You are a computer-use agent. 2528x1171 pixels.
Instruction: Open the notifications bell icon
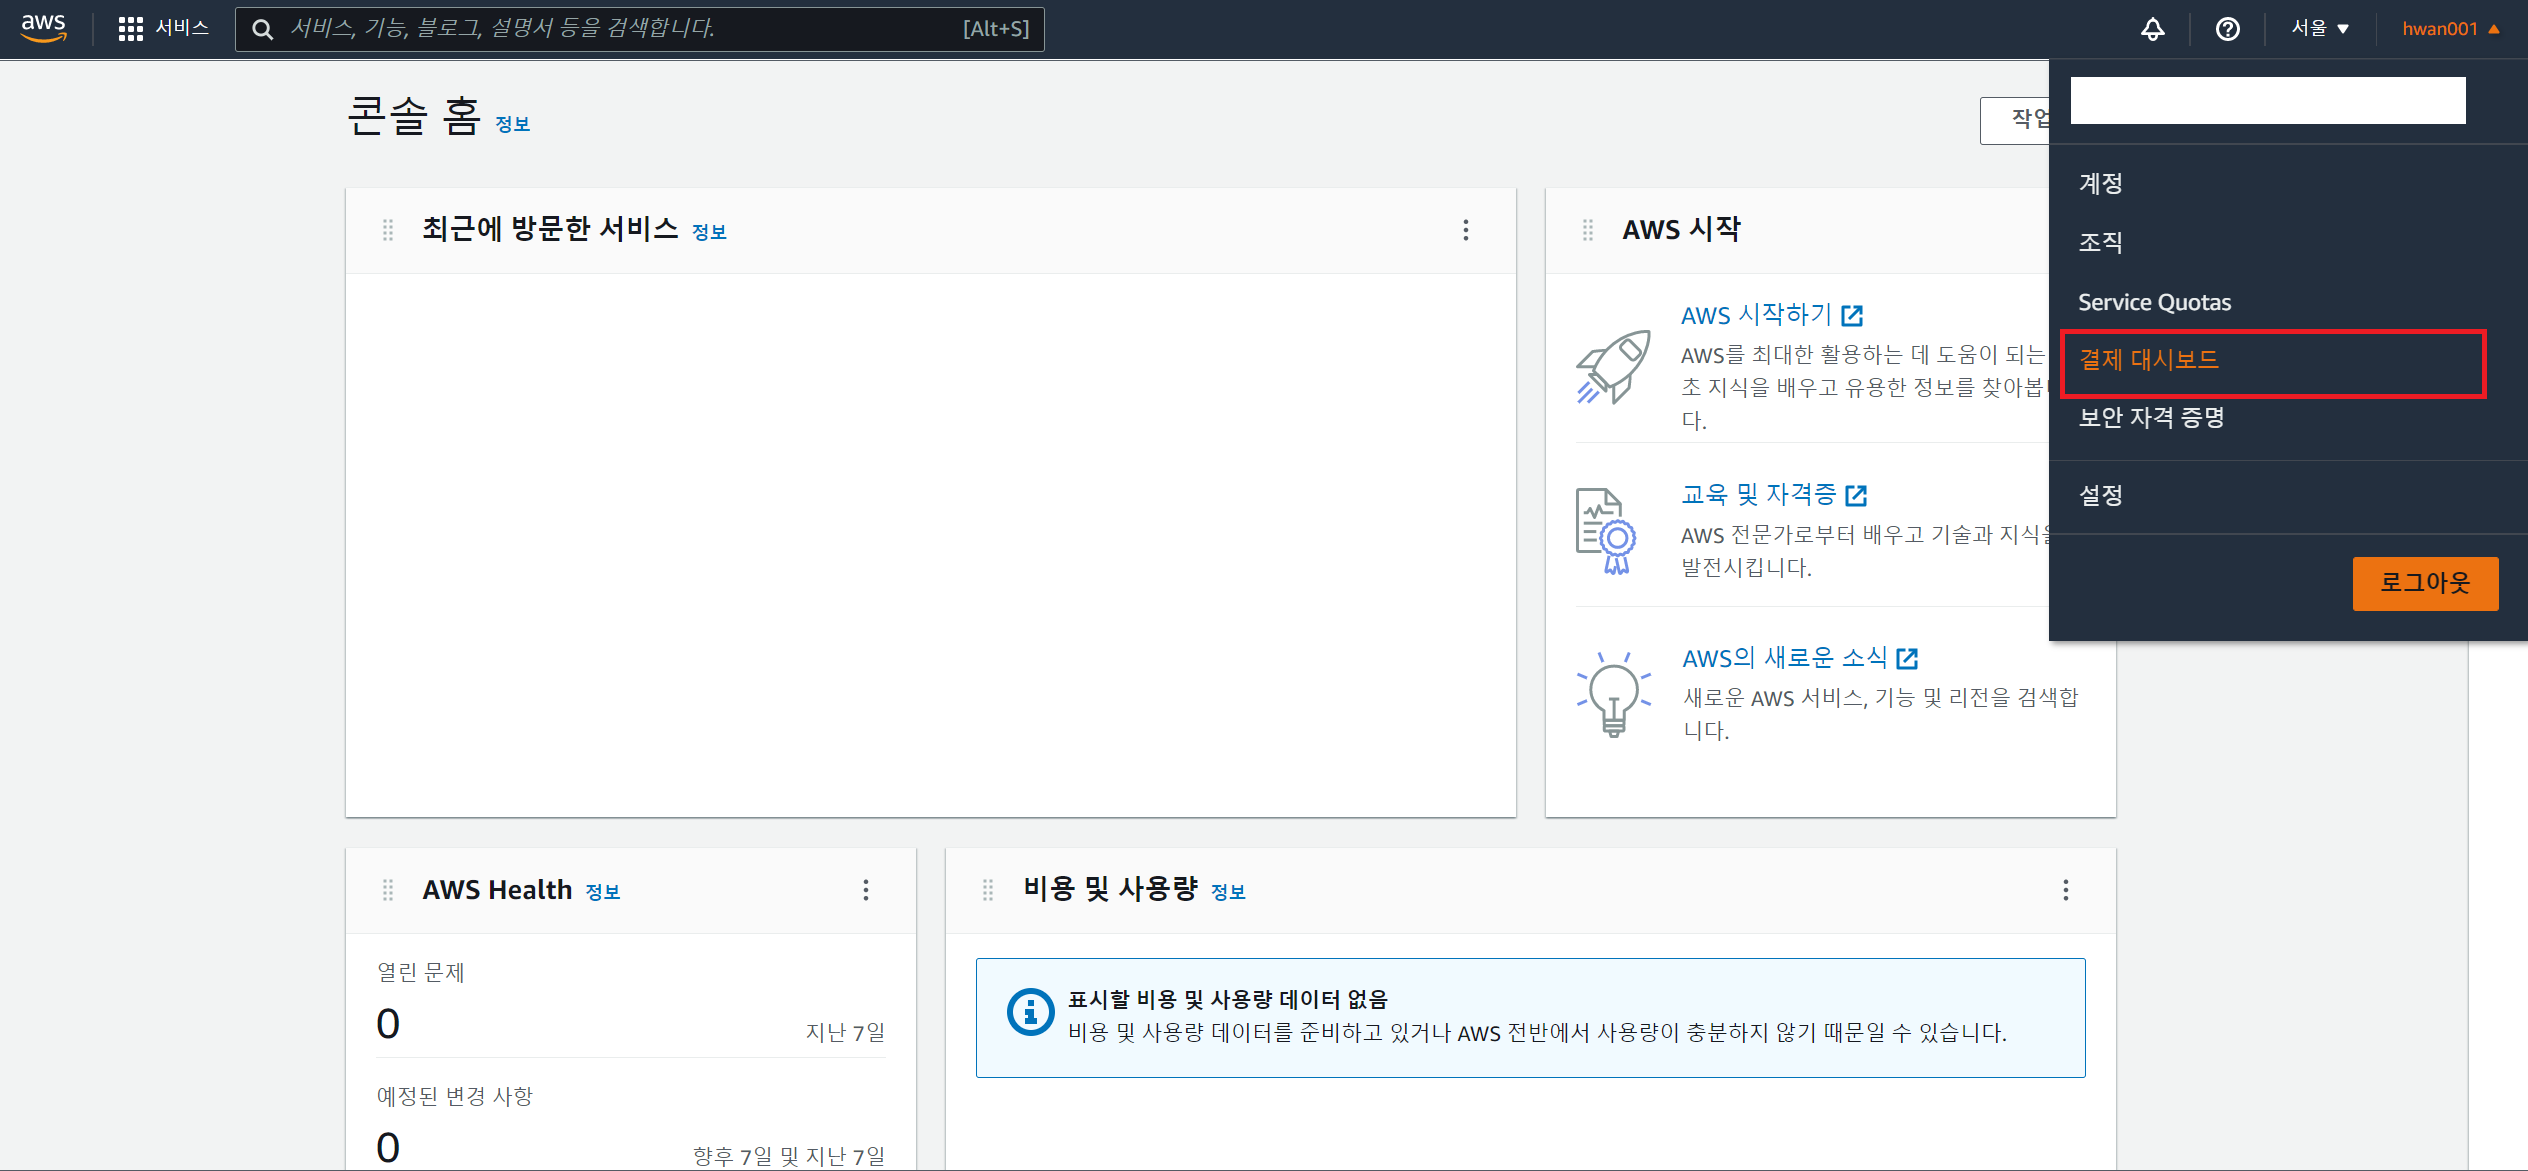tap(2152, 29)
